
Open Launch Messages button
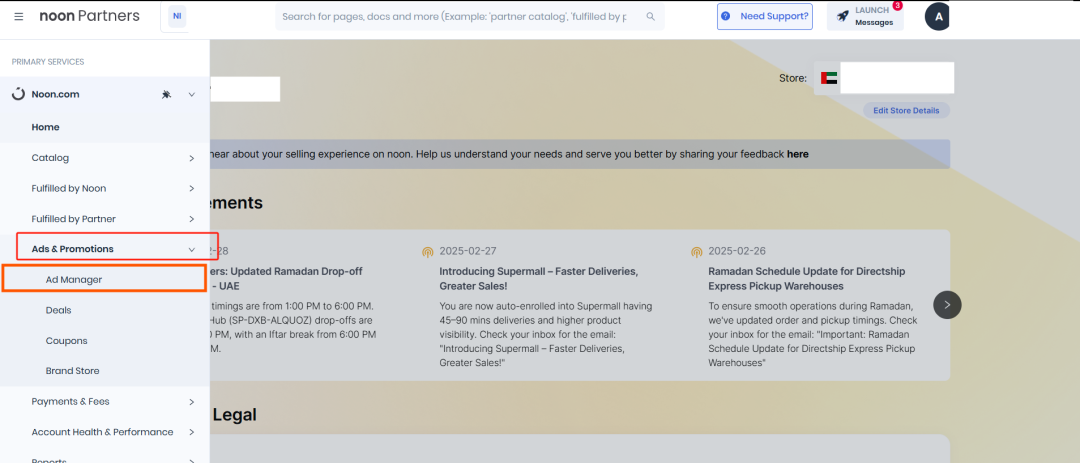click(865, 16)
